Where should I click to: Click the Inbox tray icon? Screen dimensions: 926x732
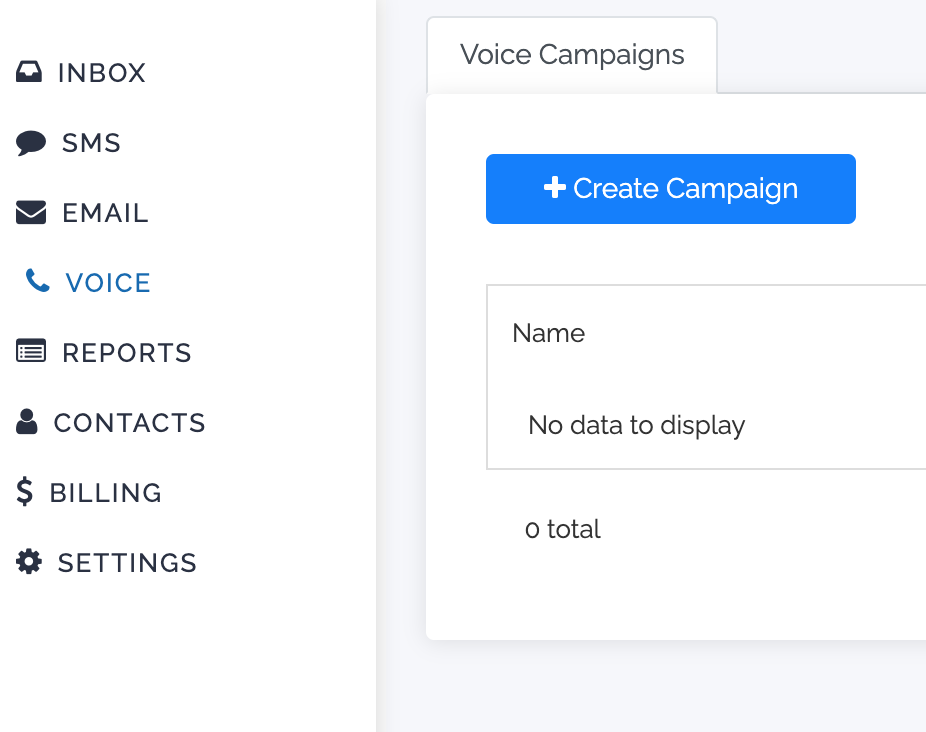(x=30, y=72)
